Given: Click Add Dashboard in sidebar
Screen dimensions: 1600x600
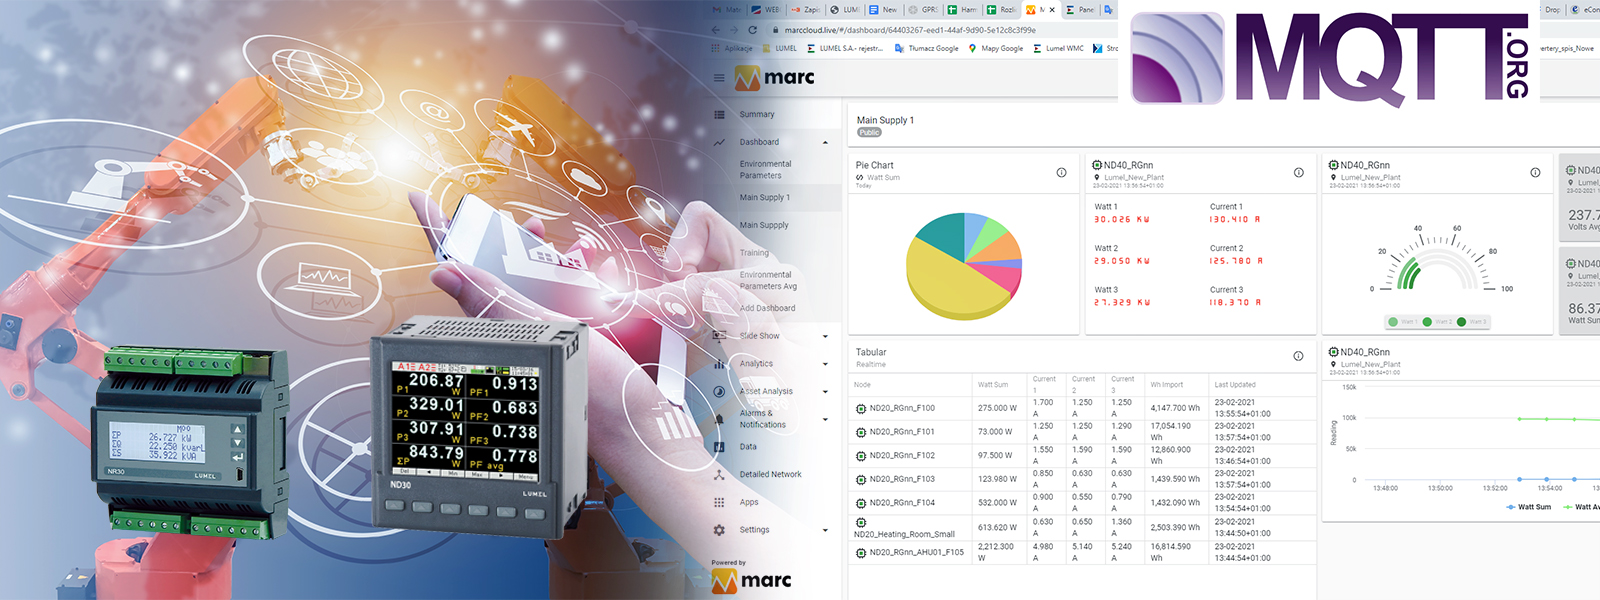Looking at the screenshot, I should [767, 308].
